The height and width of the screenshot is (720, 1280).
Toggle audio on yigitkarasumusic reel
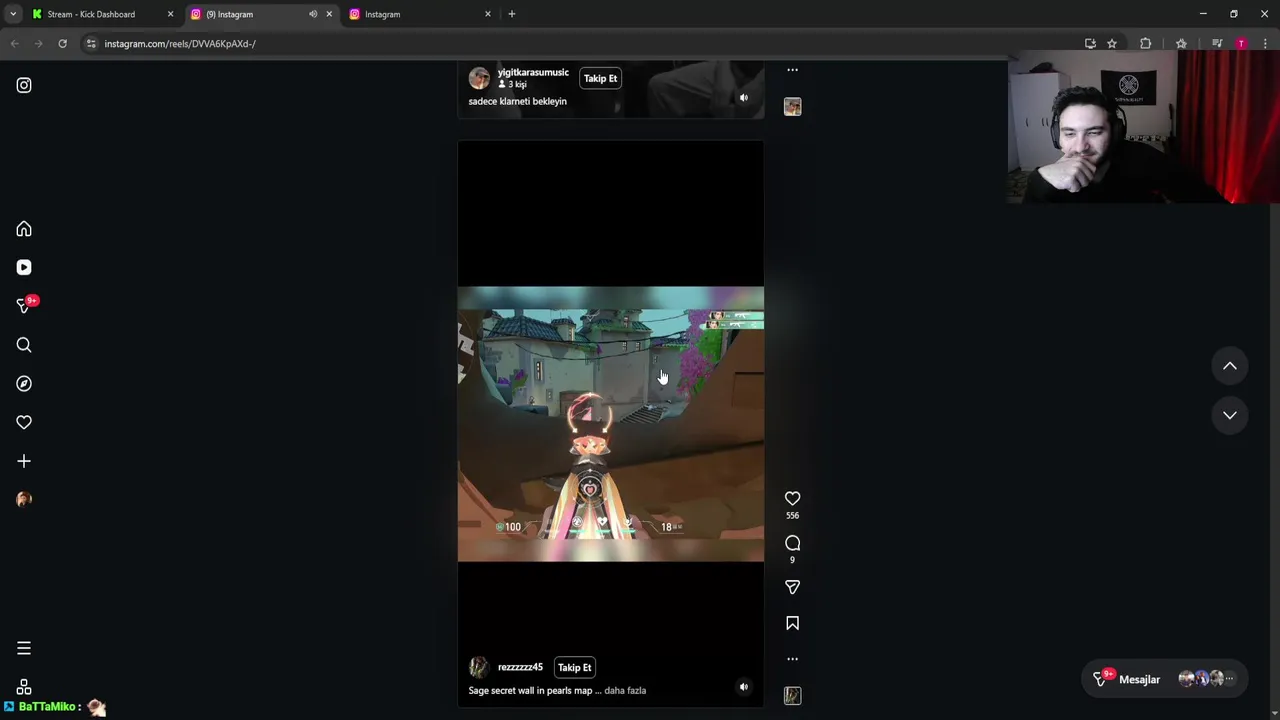(x=743, y=98)
